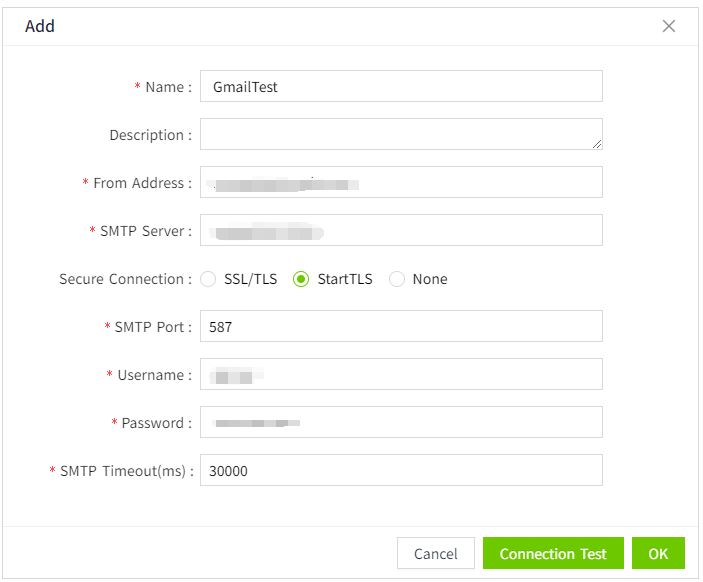The height and width of the screenshot is (582, 703).
Task: Confirm the dialog with OK
Action: [658, 554]
